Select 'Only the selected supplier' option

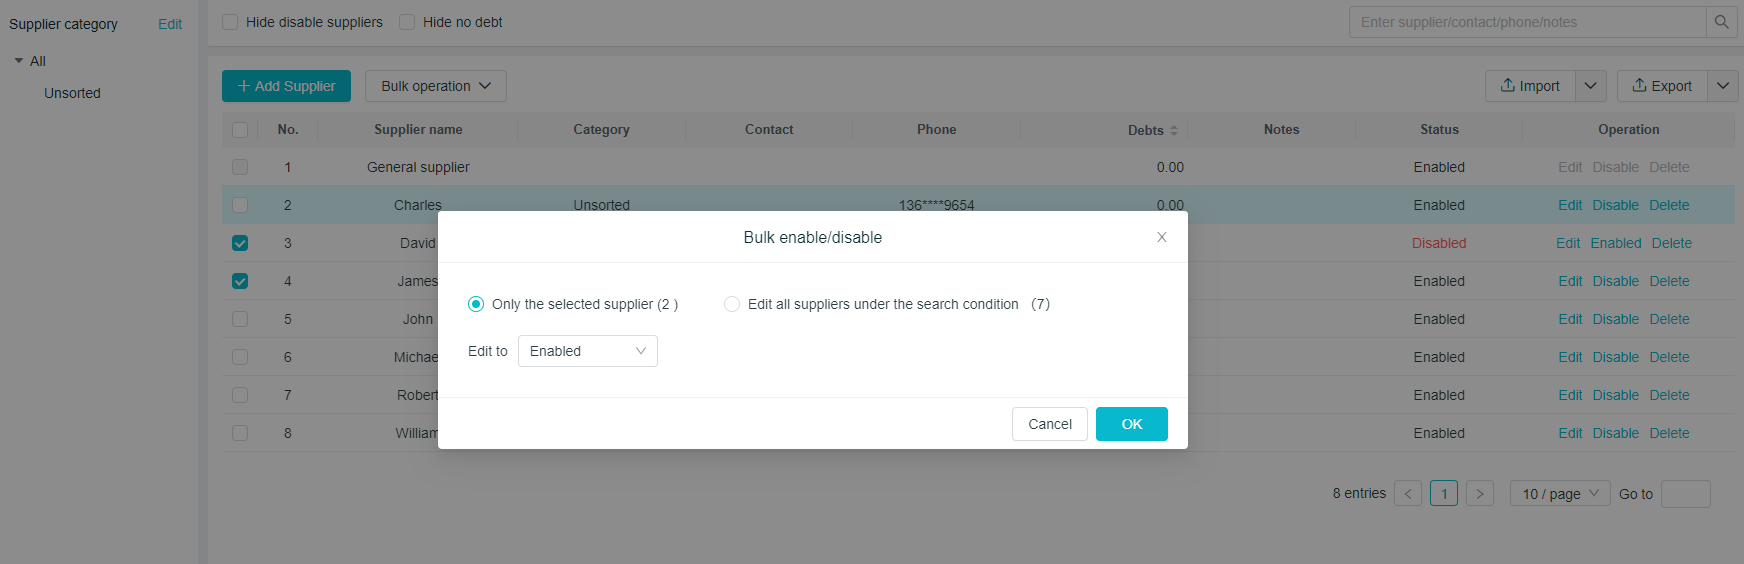coord(476,304)
